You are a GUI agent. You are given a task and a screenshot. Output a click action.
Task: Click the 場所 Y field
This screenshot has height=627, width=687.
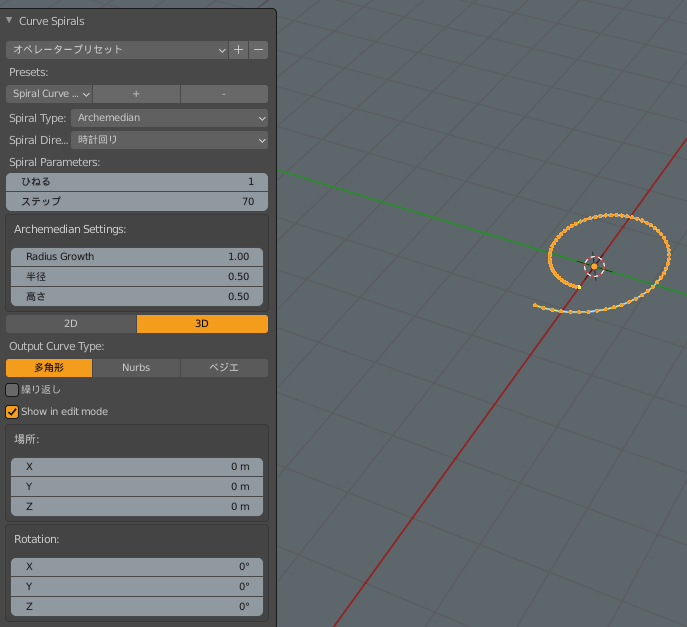(x=137, y=486)
